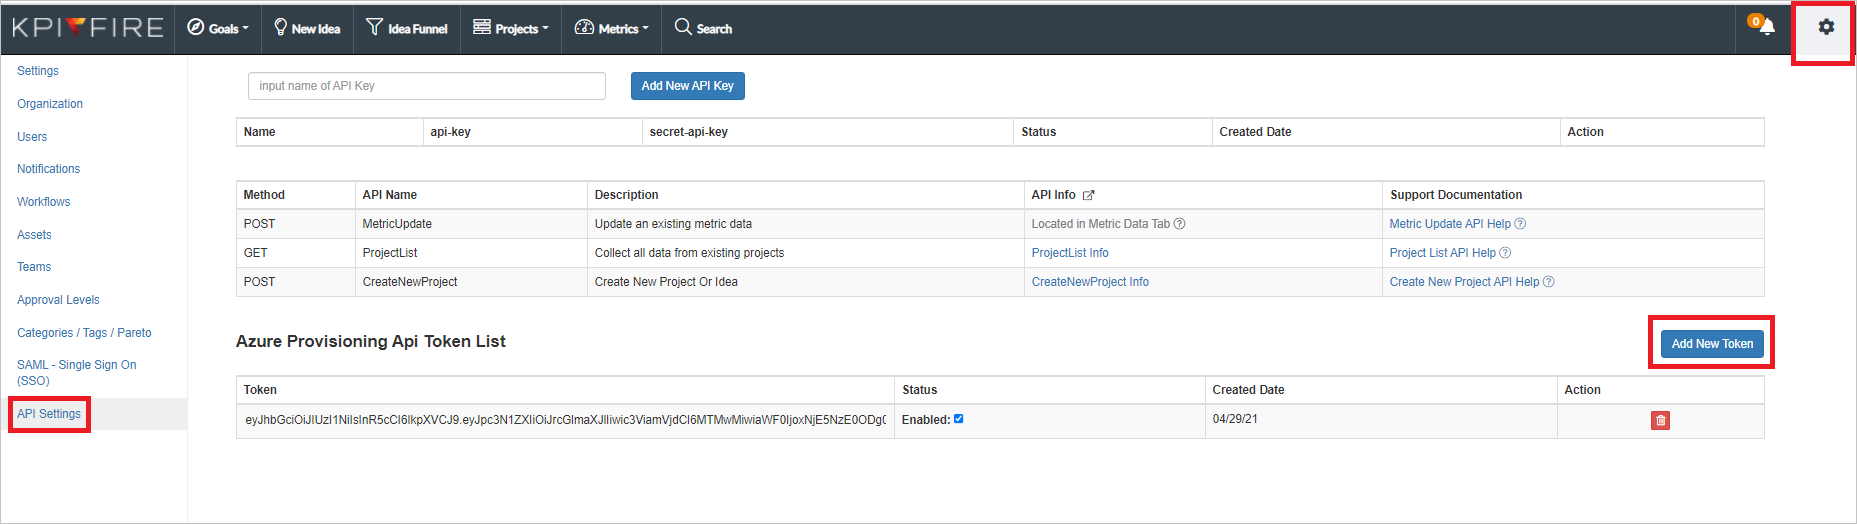Click the Idea Funnel filter icon
1857x524 pixels.
[x=374, y=27]
